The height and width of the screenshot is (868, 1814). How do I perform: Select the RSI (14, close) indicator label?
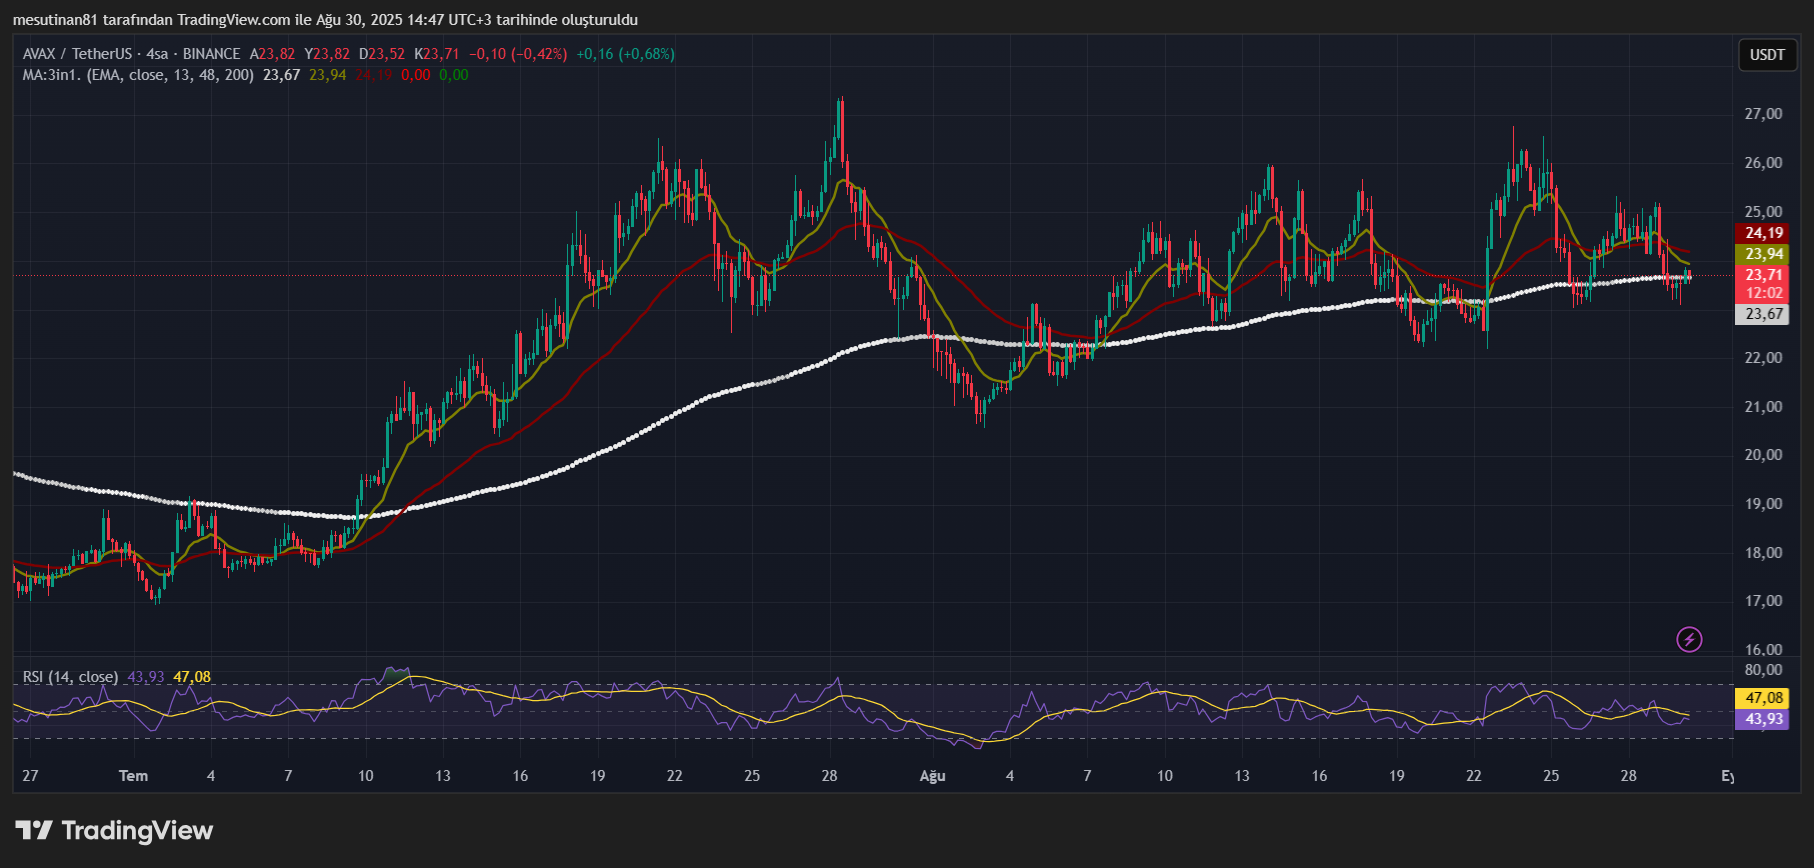[70, 677]
